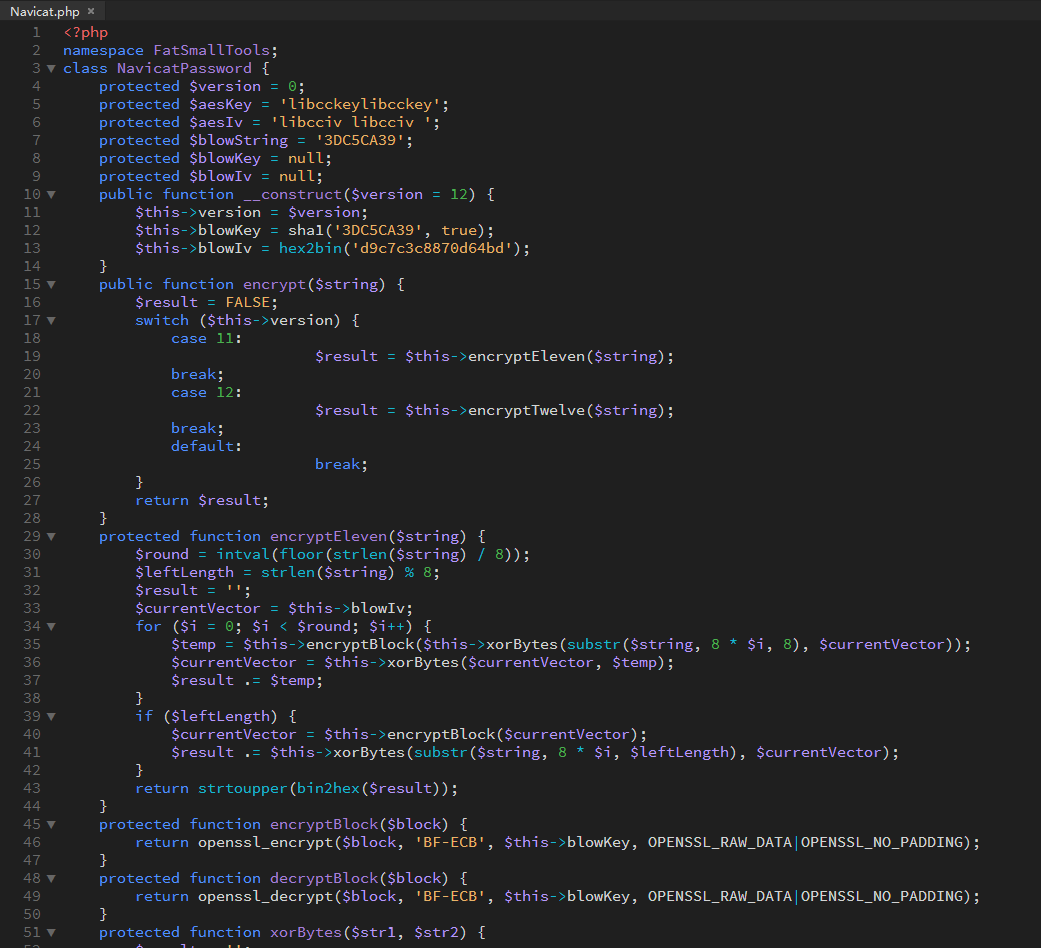
Task: Place cursor on the namespace FatSmallTools name
Action: coord(215,50)
